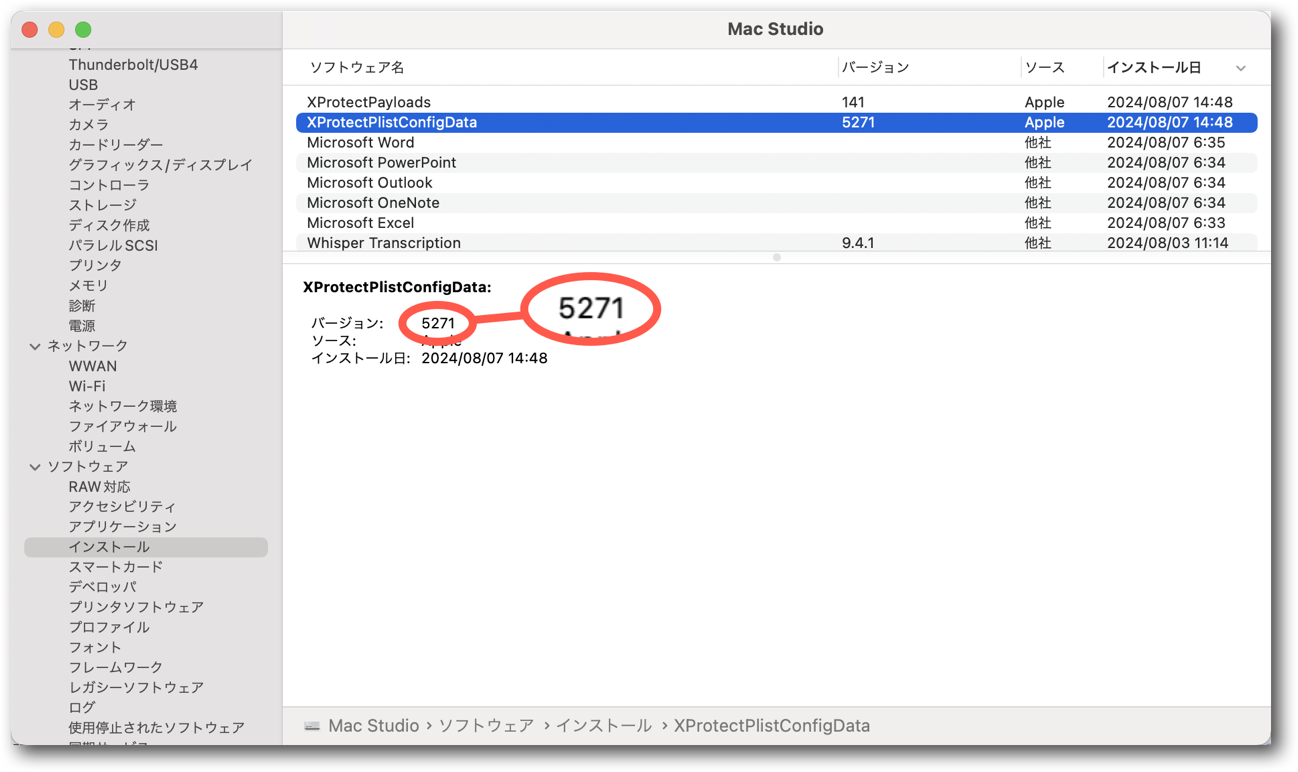Open 使用停止されたソフトウェア in sidebar

point(156,727)
